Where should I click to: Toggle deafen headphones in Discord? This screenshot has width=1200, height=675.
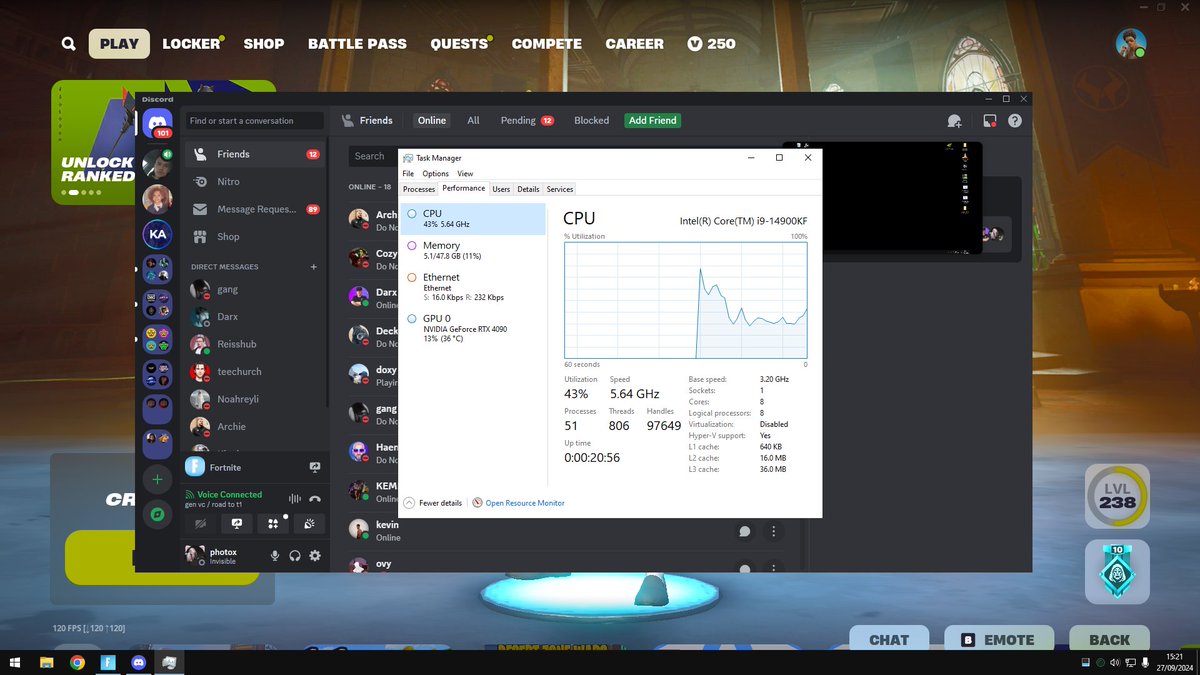pyautogui.click(x=295, y=555)
